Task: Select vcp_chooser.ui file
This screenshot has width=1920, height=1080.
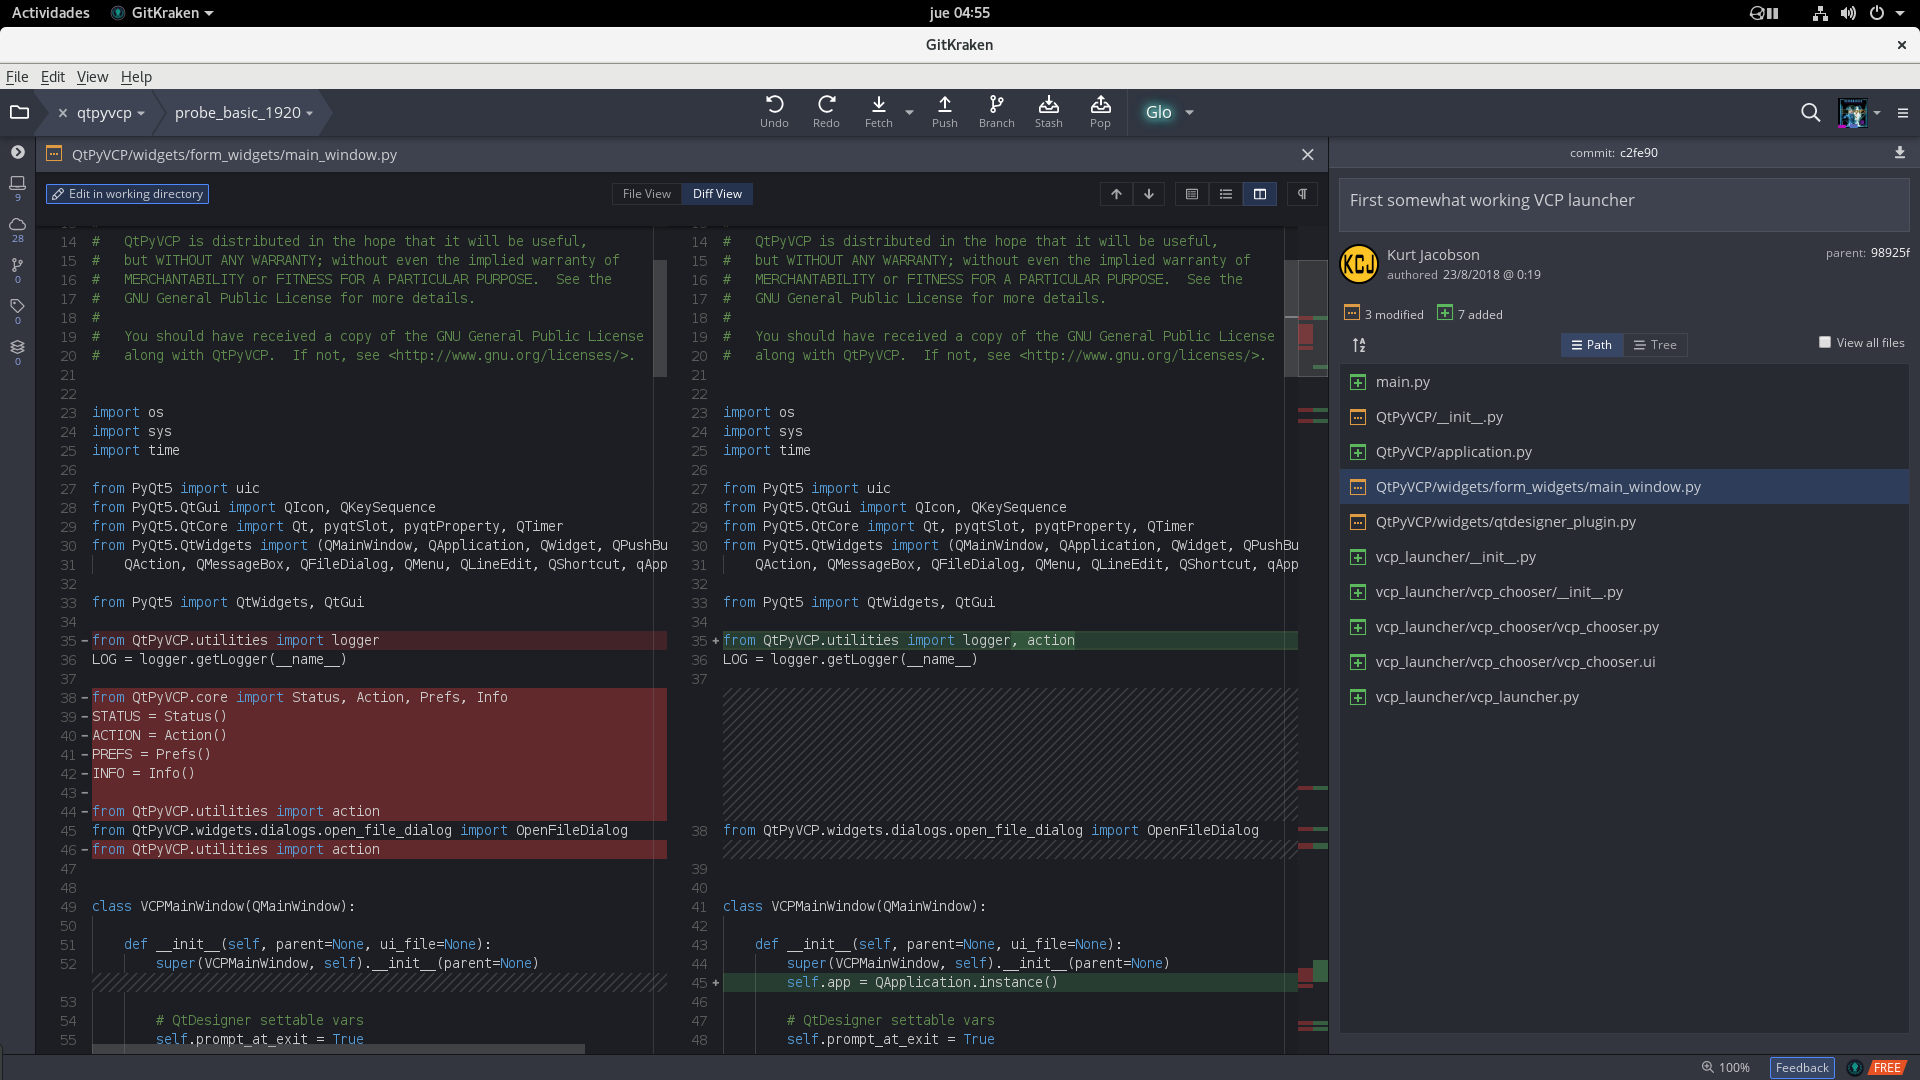Action: click(x=1624, y=662)
